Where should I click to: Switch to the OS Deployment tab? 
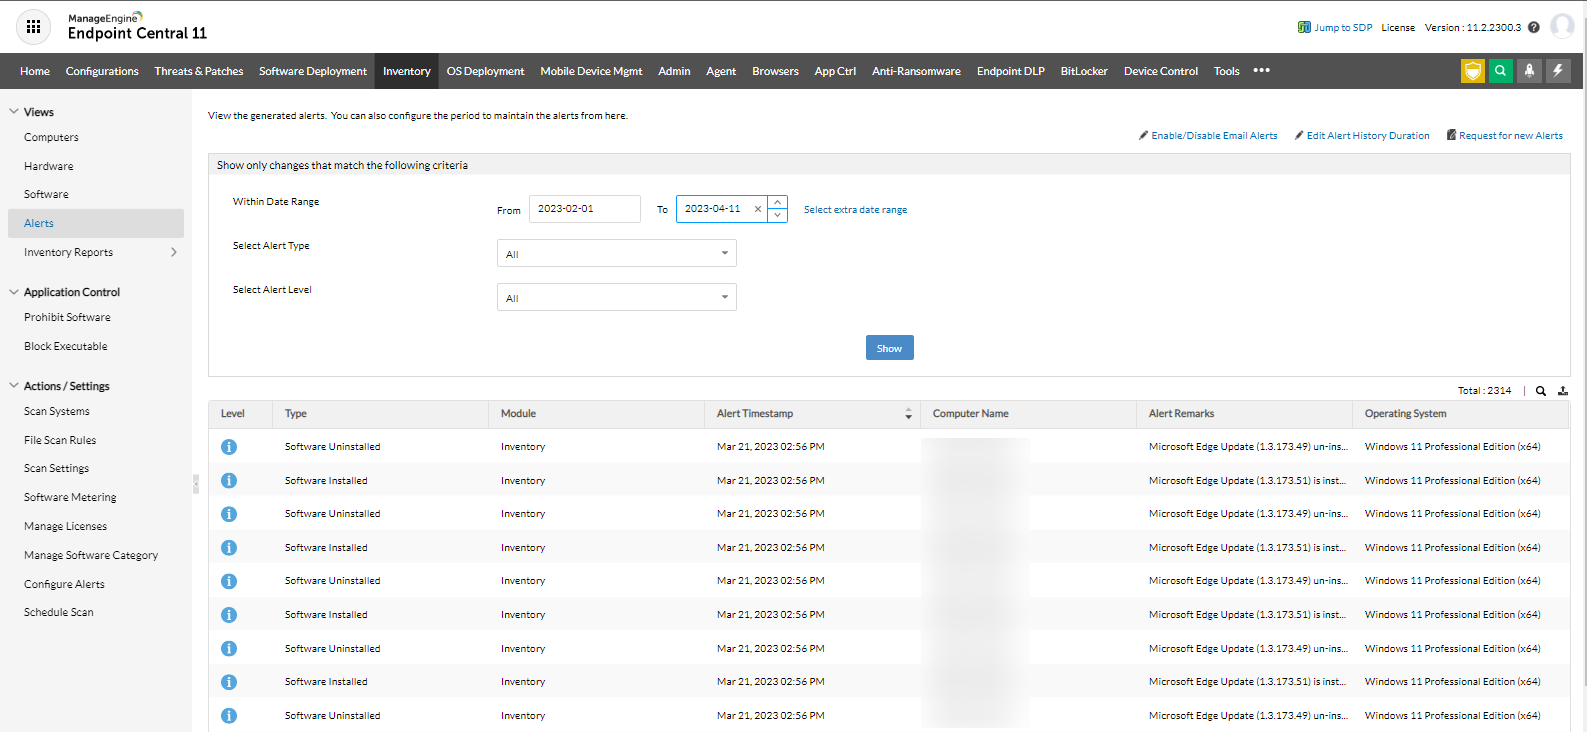485,71
